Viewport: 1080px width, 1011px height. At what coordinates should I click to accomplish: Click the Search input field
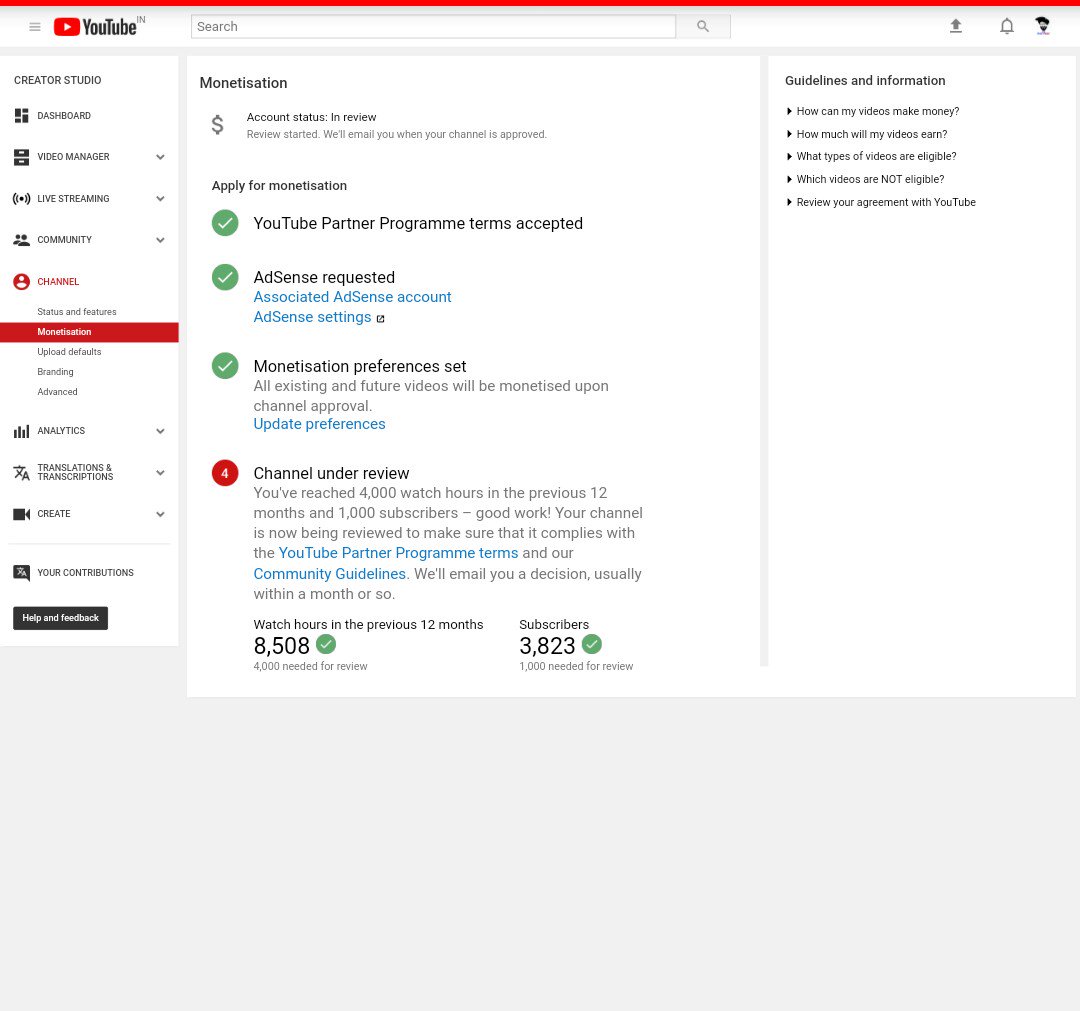click(x=433, y=27)
